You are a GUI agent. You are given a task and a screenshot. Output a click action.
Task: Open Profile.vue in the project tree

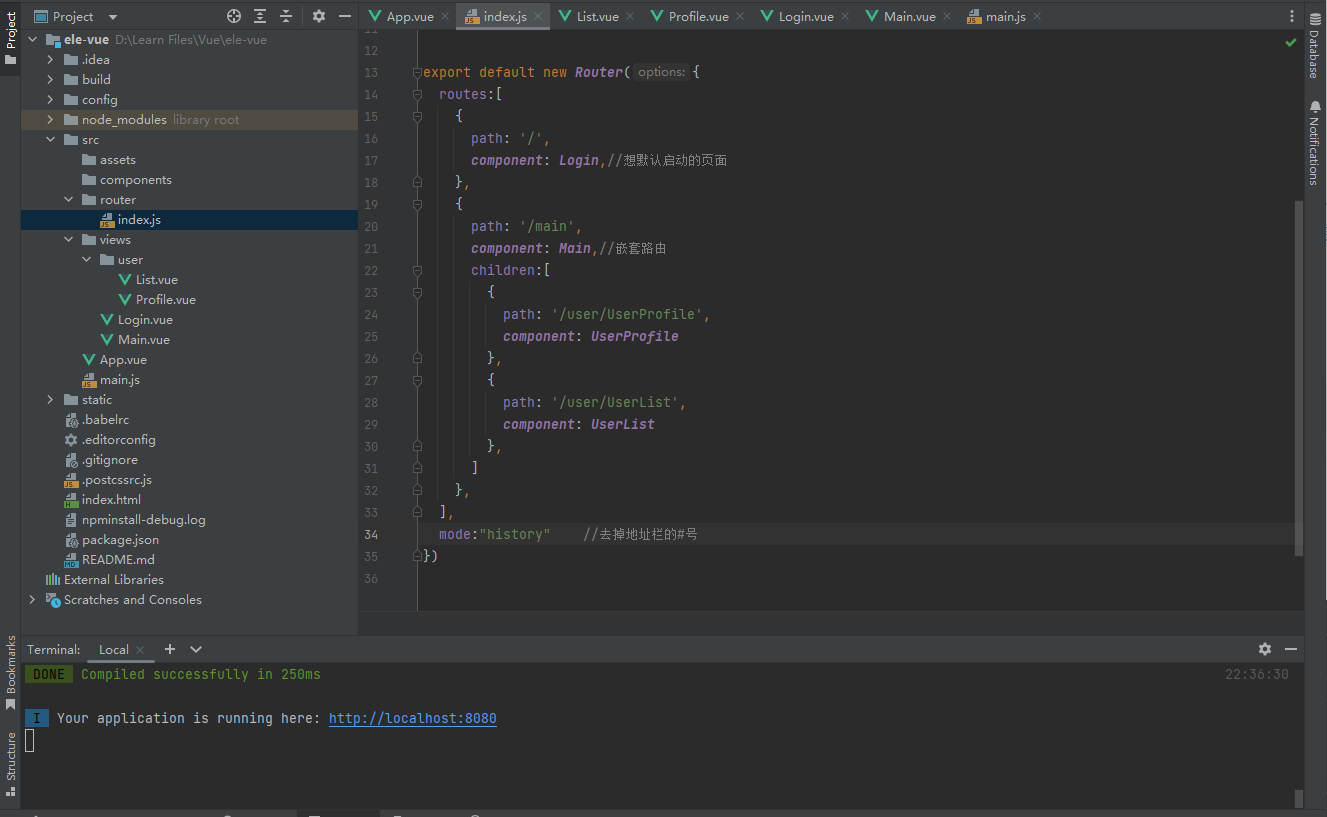point(165,300)
